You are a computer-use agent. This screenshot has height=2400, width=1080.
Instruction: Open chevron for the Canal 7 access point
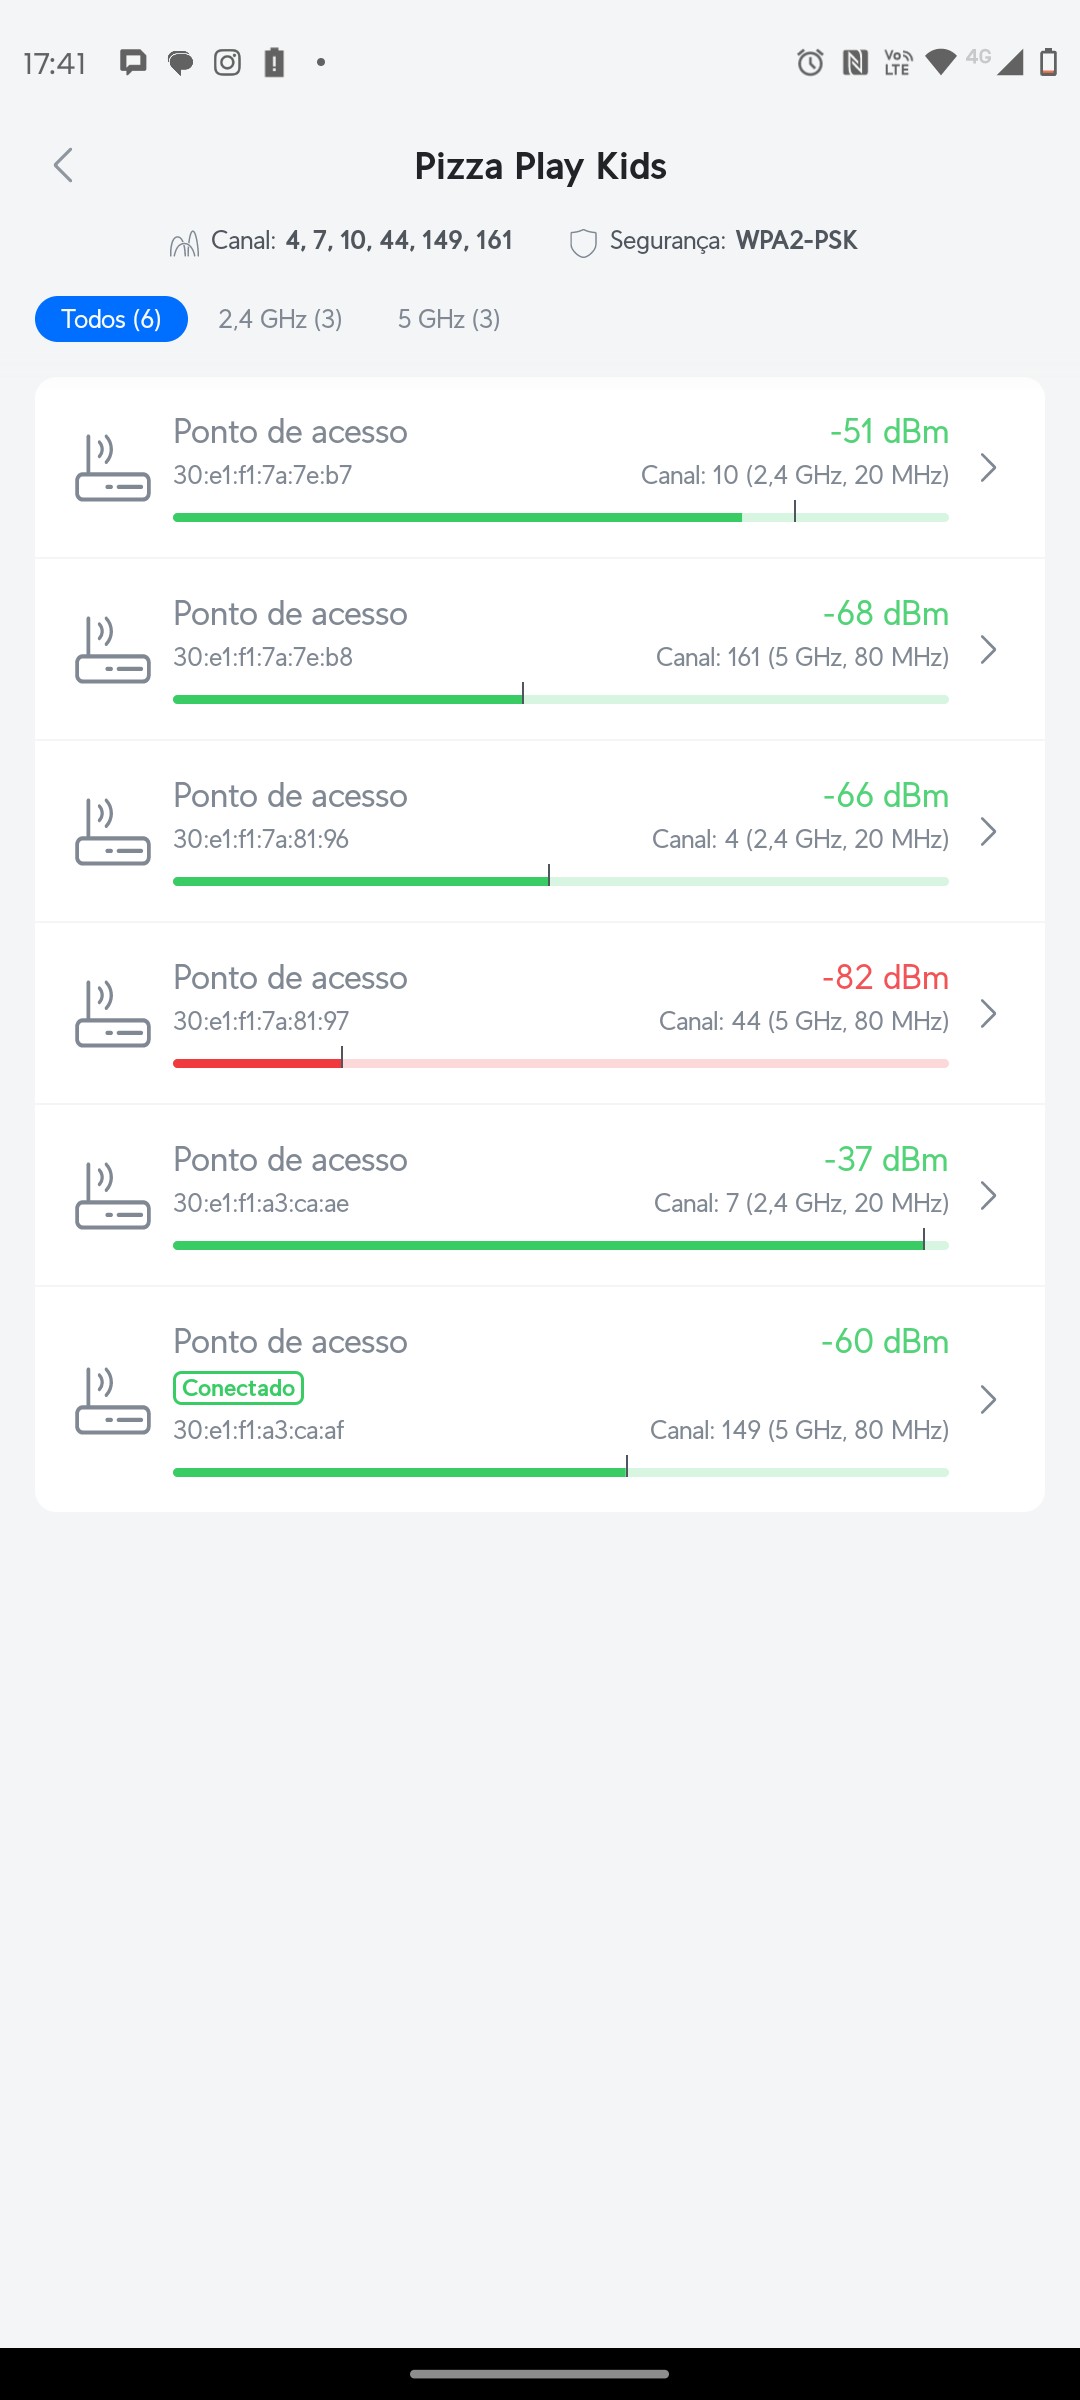coord(988,1196)
